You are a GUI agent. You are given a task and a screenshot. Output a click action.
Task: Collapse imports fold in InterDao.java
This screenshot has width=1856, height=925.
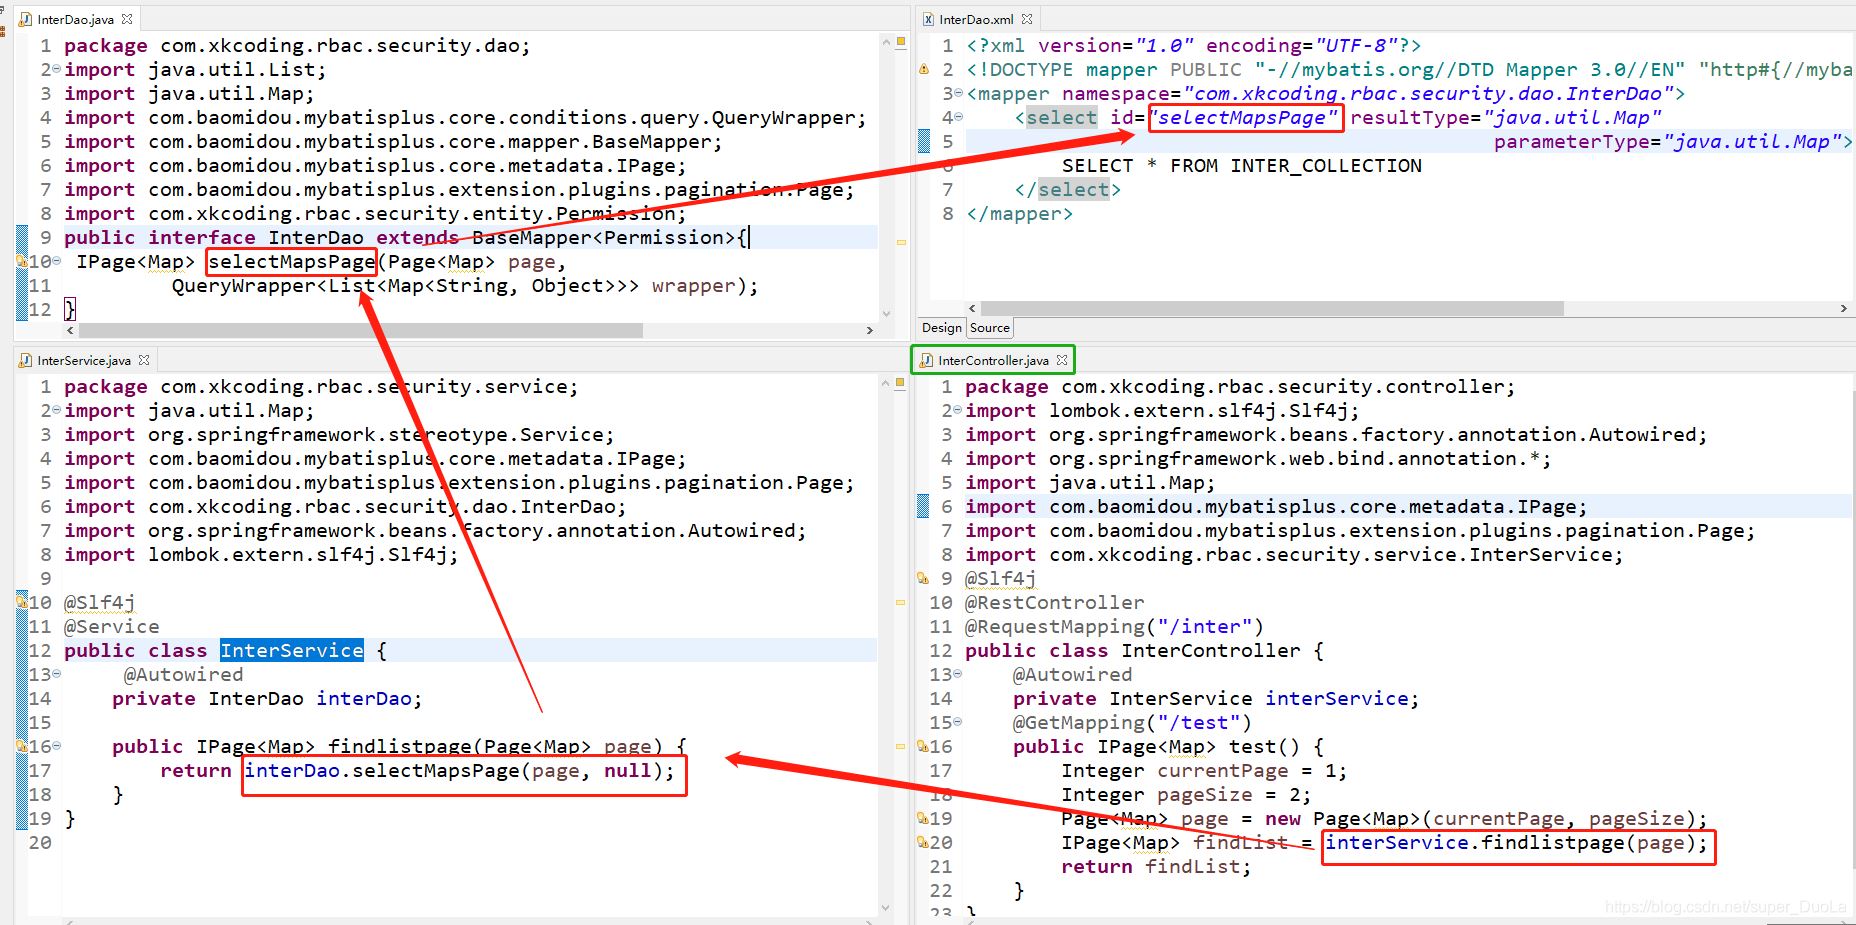coord(56,69)
